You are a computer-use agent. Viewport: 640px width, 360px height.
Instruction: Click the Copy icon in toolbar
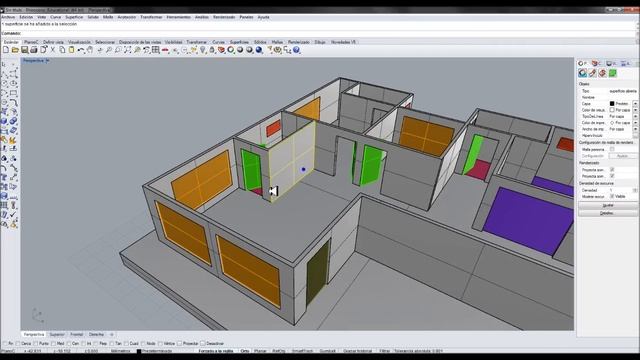[62, 50]
